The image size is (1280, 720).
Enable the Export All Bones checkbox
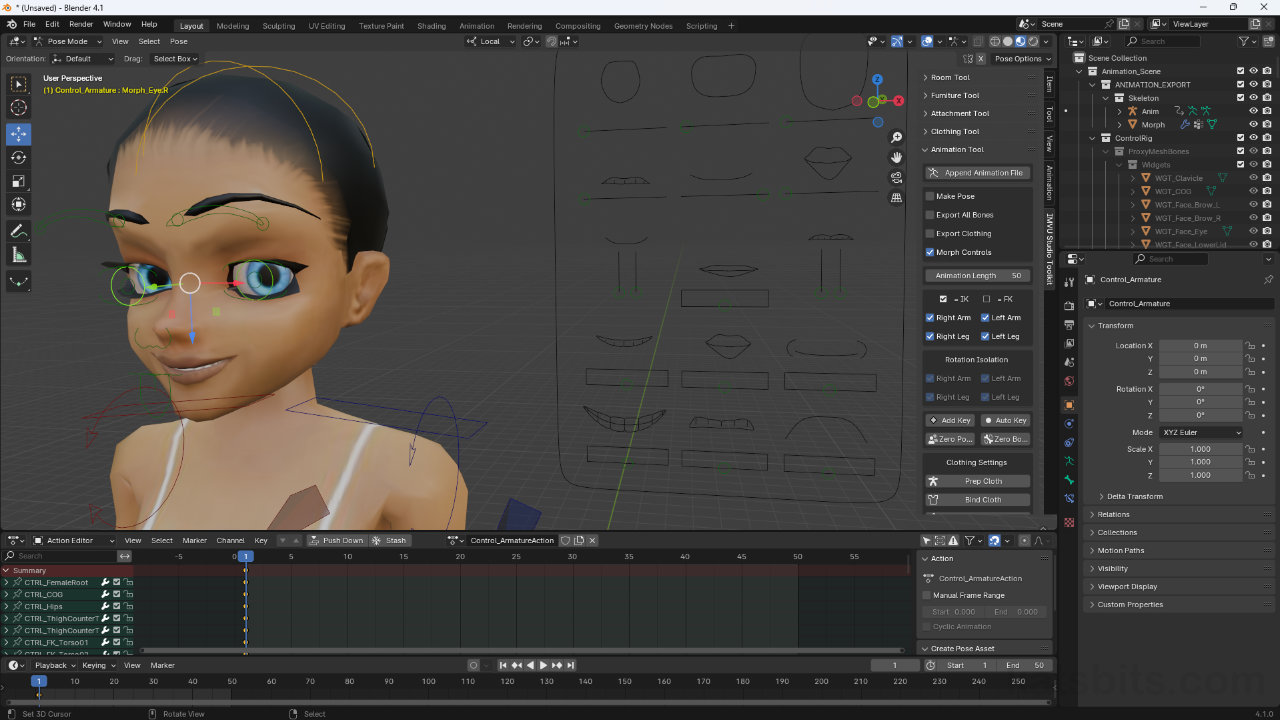tap(930, 215)
